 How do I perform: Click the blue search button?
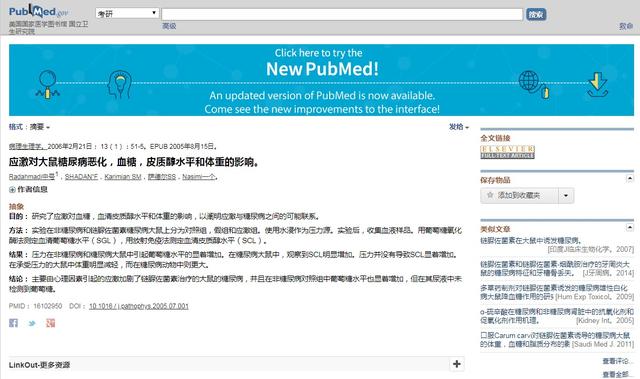coord(536,15)
